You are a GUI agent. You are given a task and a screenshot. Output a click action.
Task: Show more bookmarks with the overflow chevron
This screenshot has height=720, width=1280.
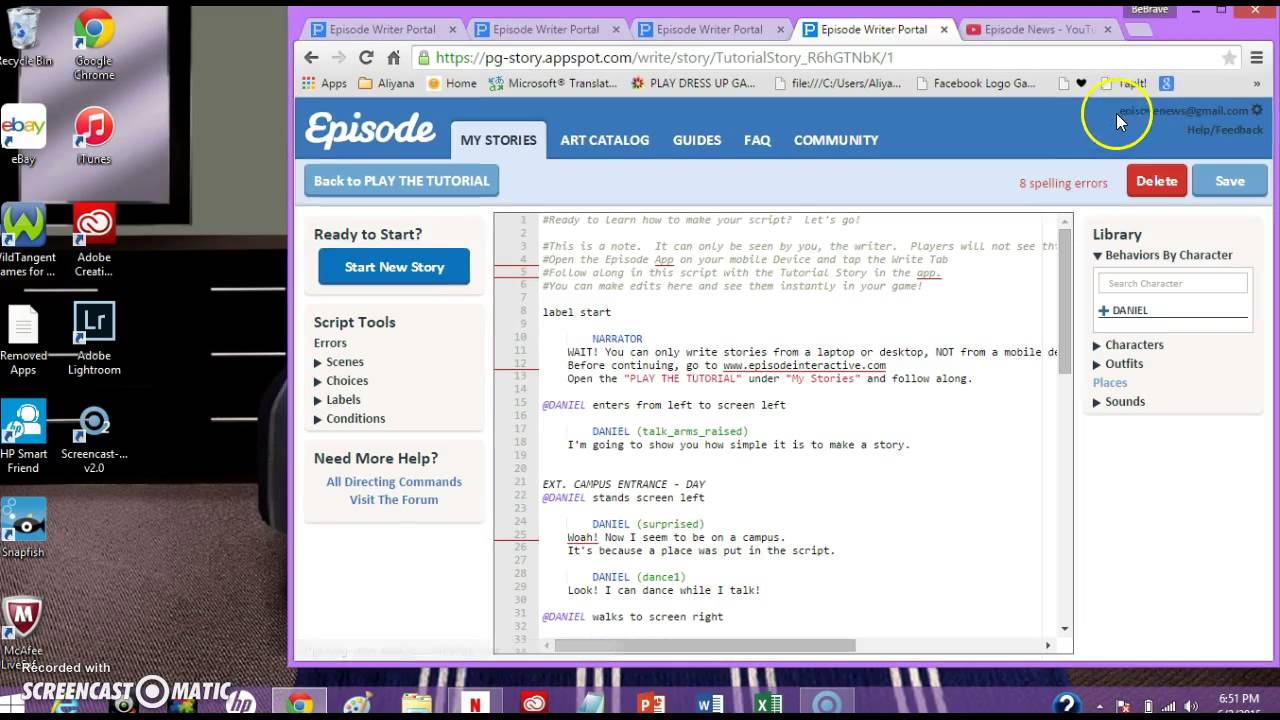(1257, 84)
